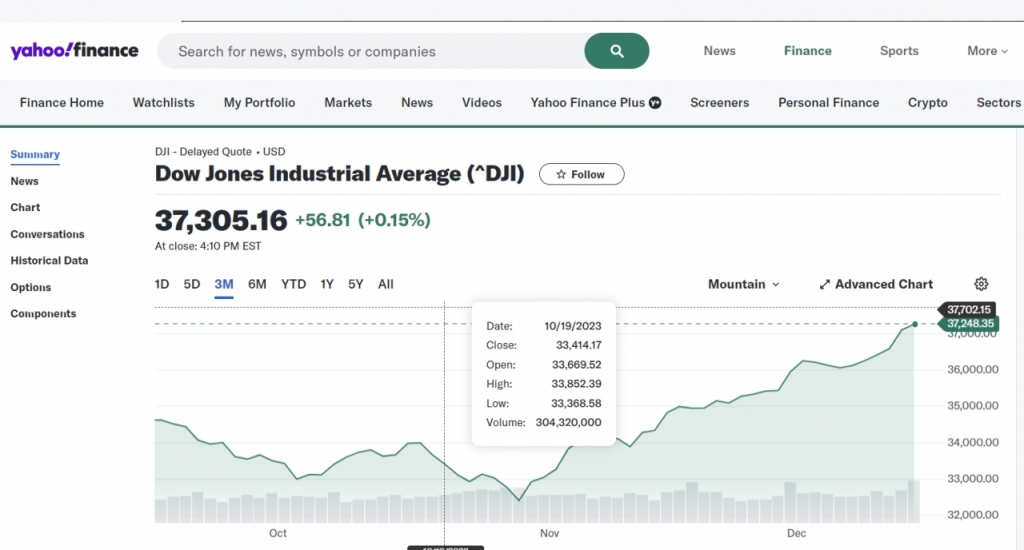1024x550 pixels.
Task: Open the Advanced Chart view
Action: coord(876,284)
